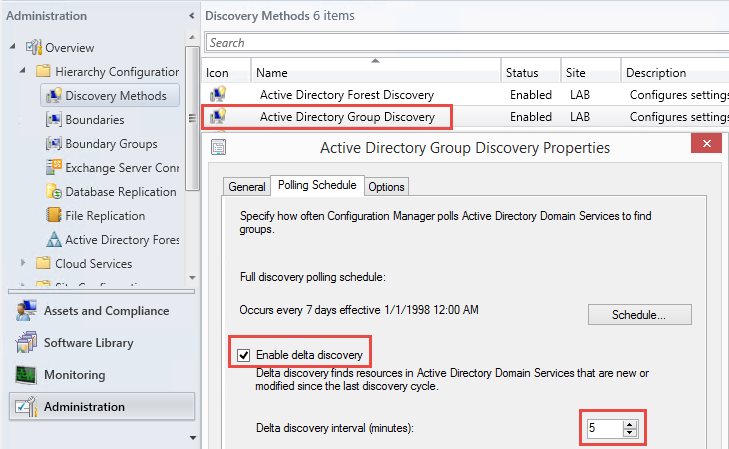This screenshot has width=729, height=449.
Task: Select the Database Replication tree item
Action: tap(121, 191)
